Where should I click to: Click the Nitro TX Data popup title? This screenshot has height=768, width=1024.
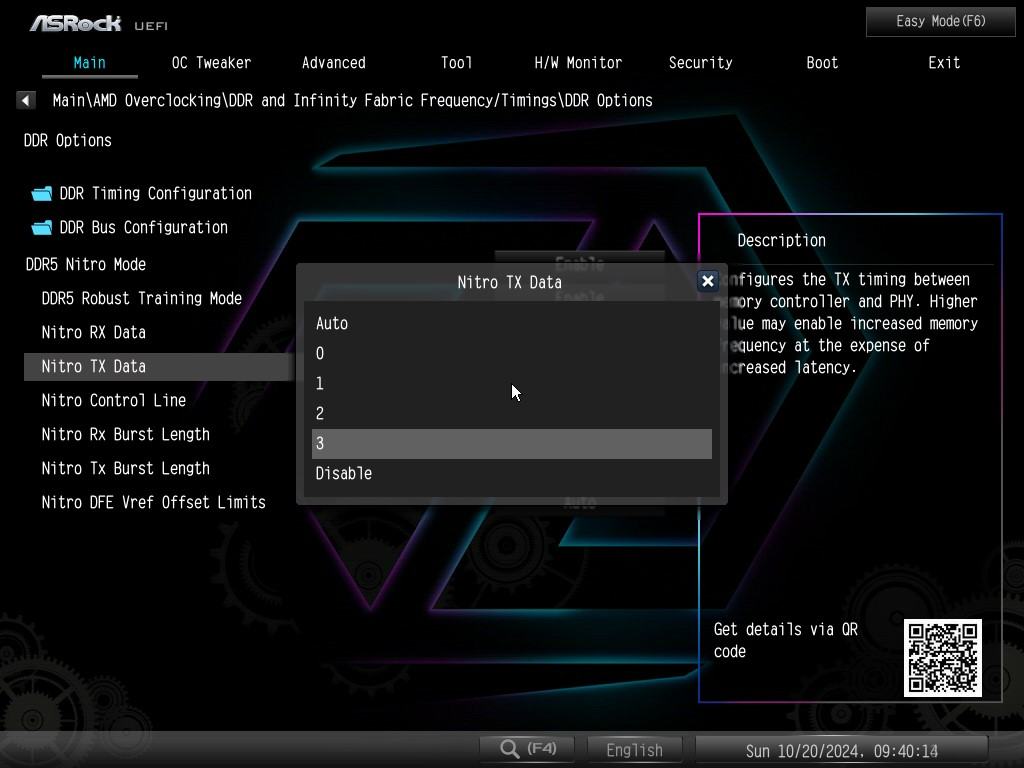509,282
